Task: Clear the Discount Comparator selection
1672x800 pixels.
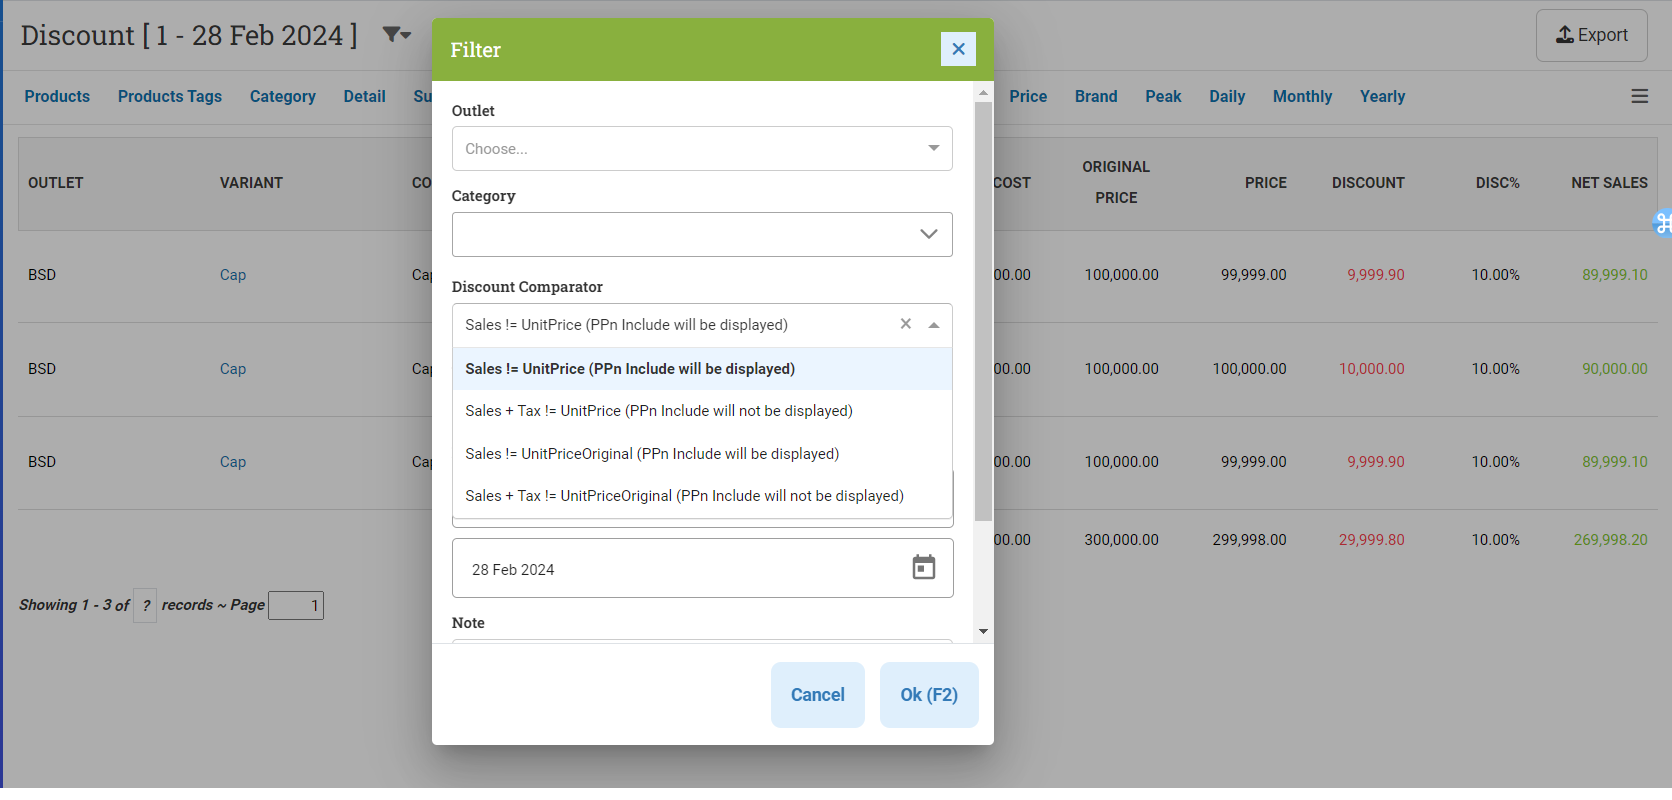Action: [906, 324]
